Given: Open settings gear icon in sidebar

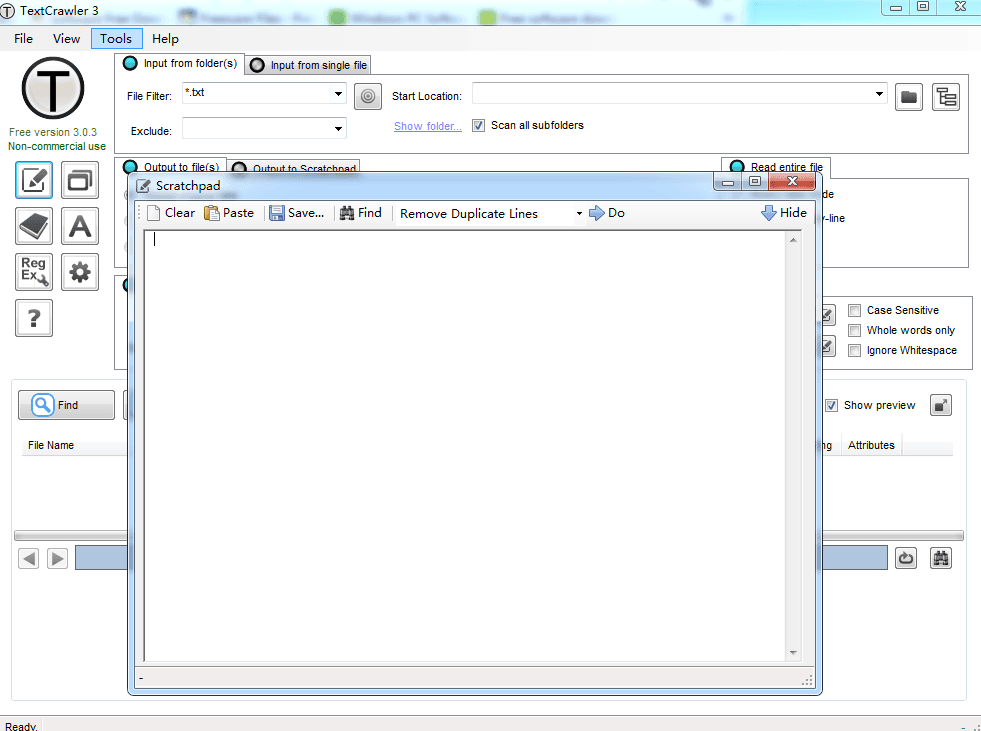Looking at the screenshot, I should (x=79, y=272).
